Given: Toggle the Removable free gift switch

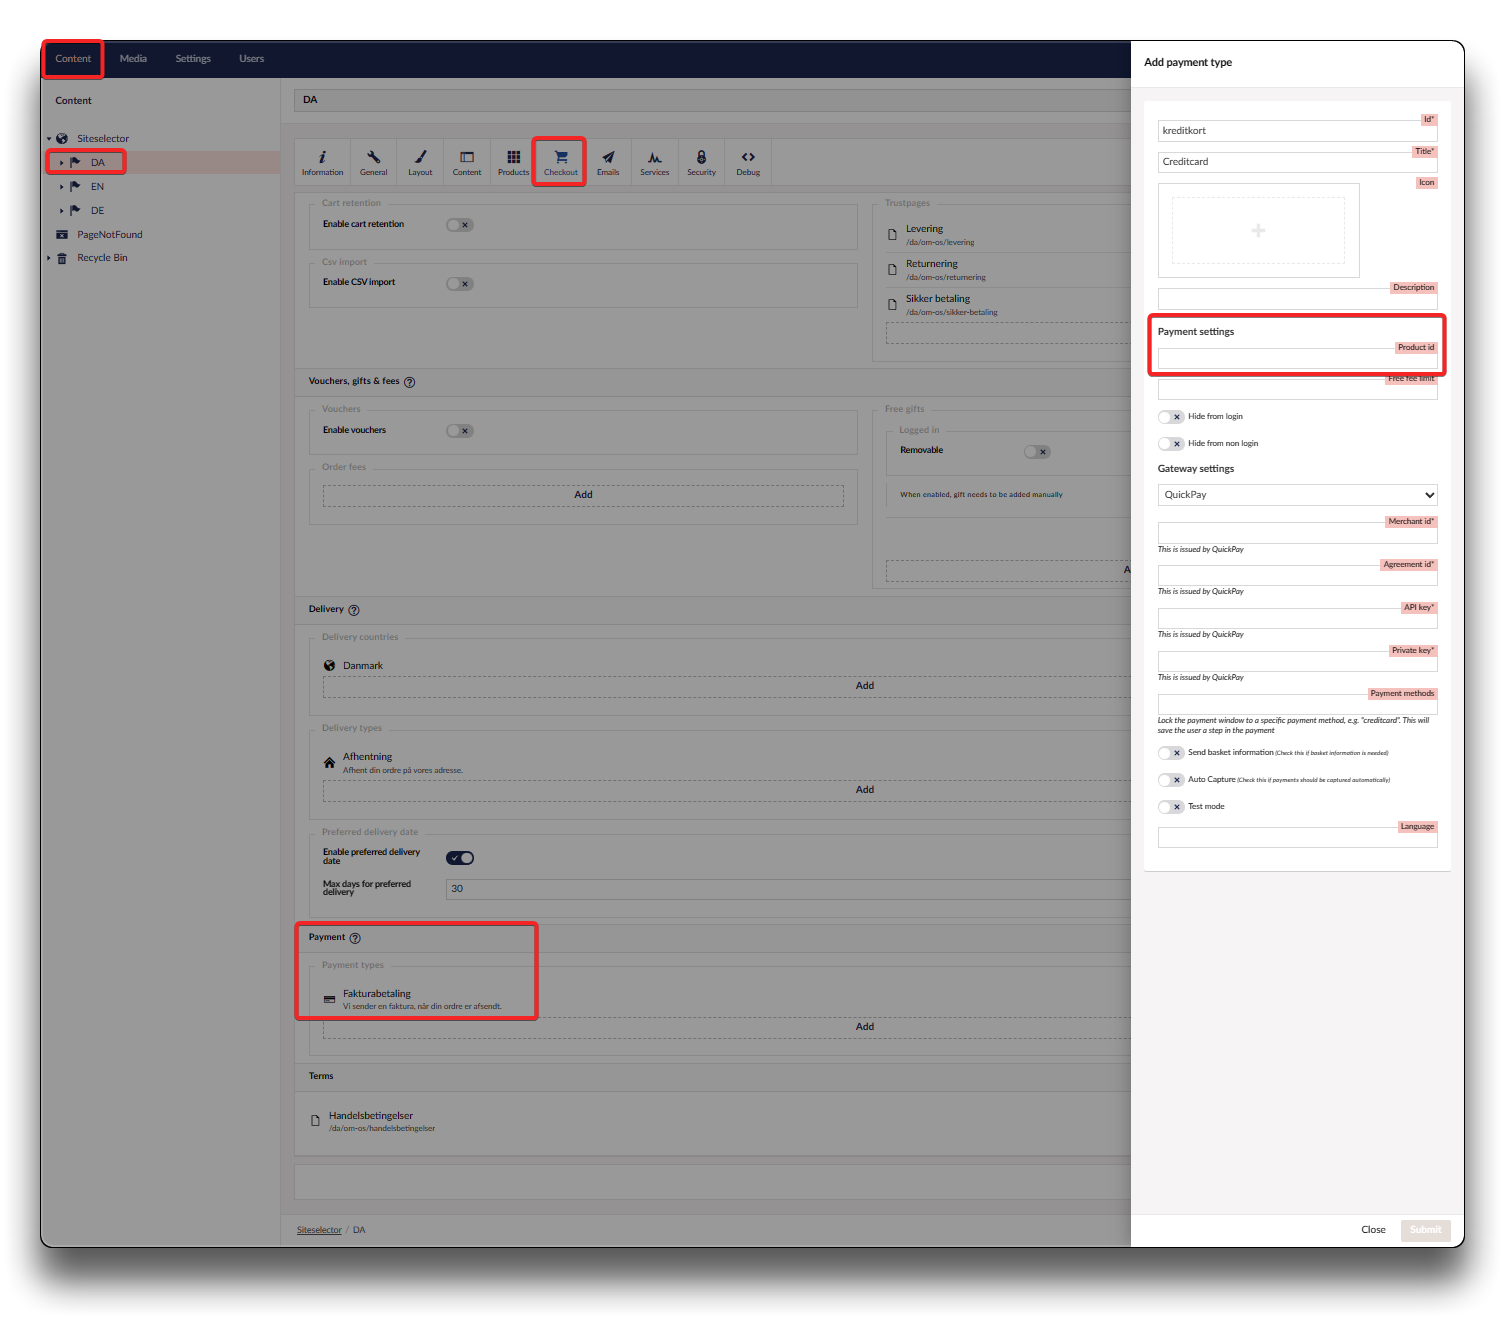Looking at the screenshot, I should click(x=1038, y=452).
